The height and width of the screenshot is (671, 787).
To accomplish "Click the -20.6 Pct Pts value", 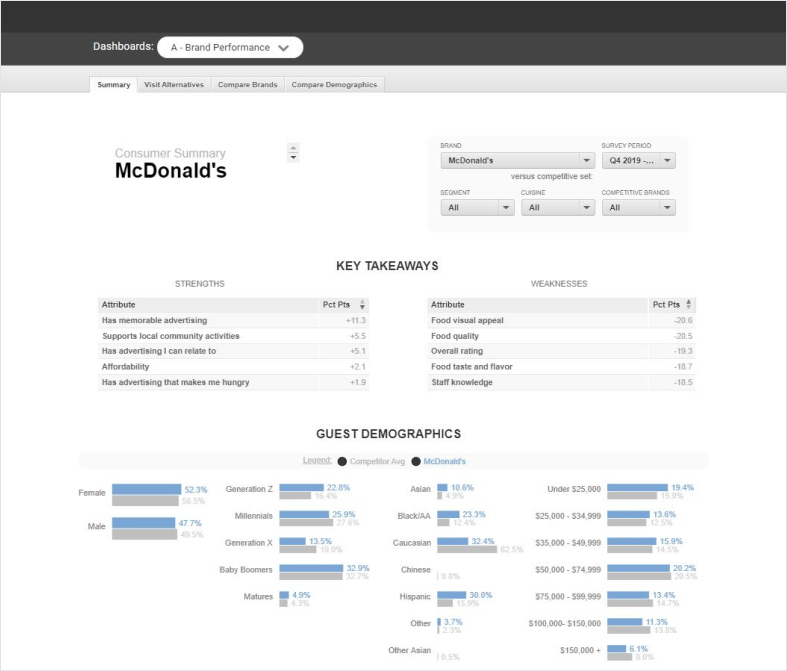I will [x=683, y=320].
